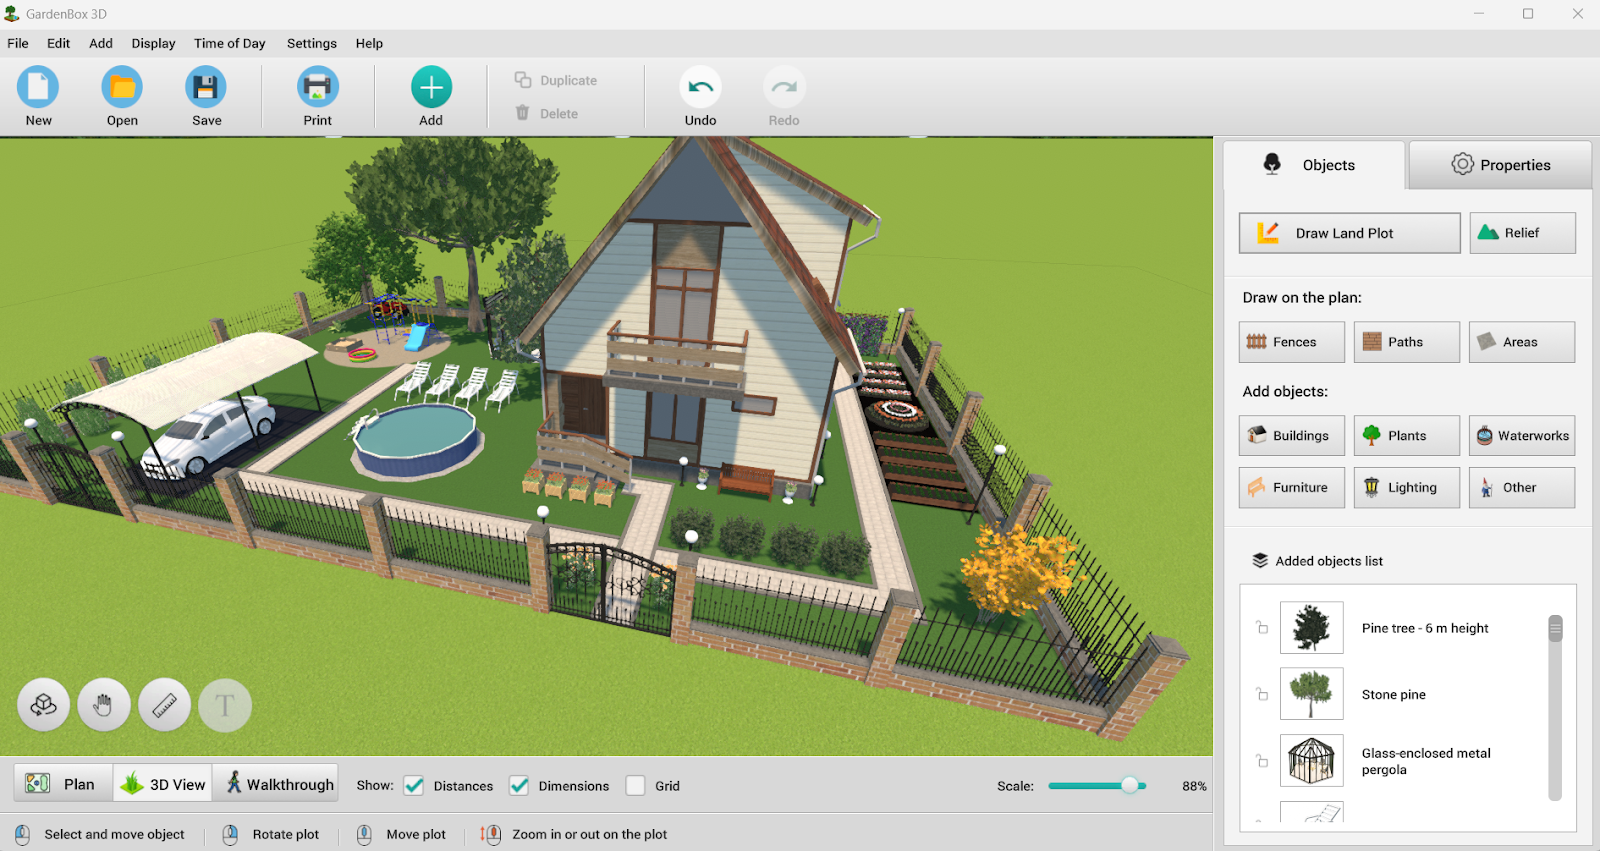Image resolution: width=1600 pixels, height=851 pixels.
Task: Click the green Add plus icon
Action: [431, 88]
